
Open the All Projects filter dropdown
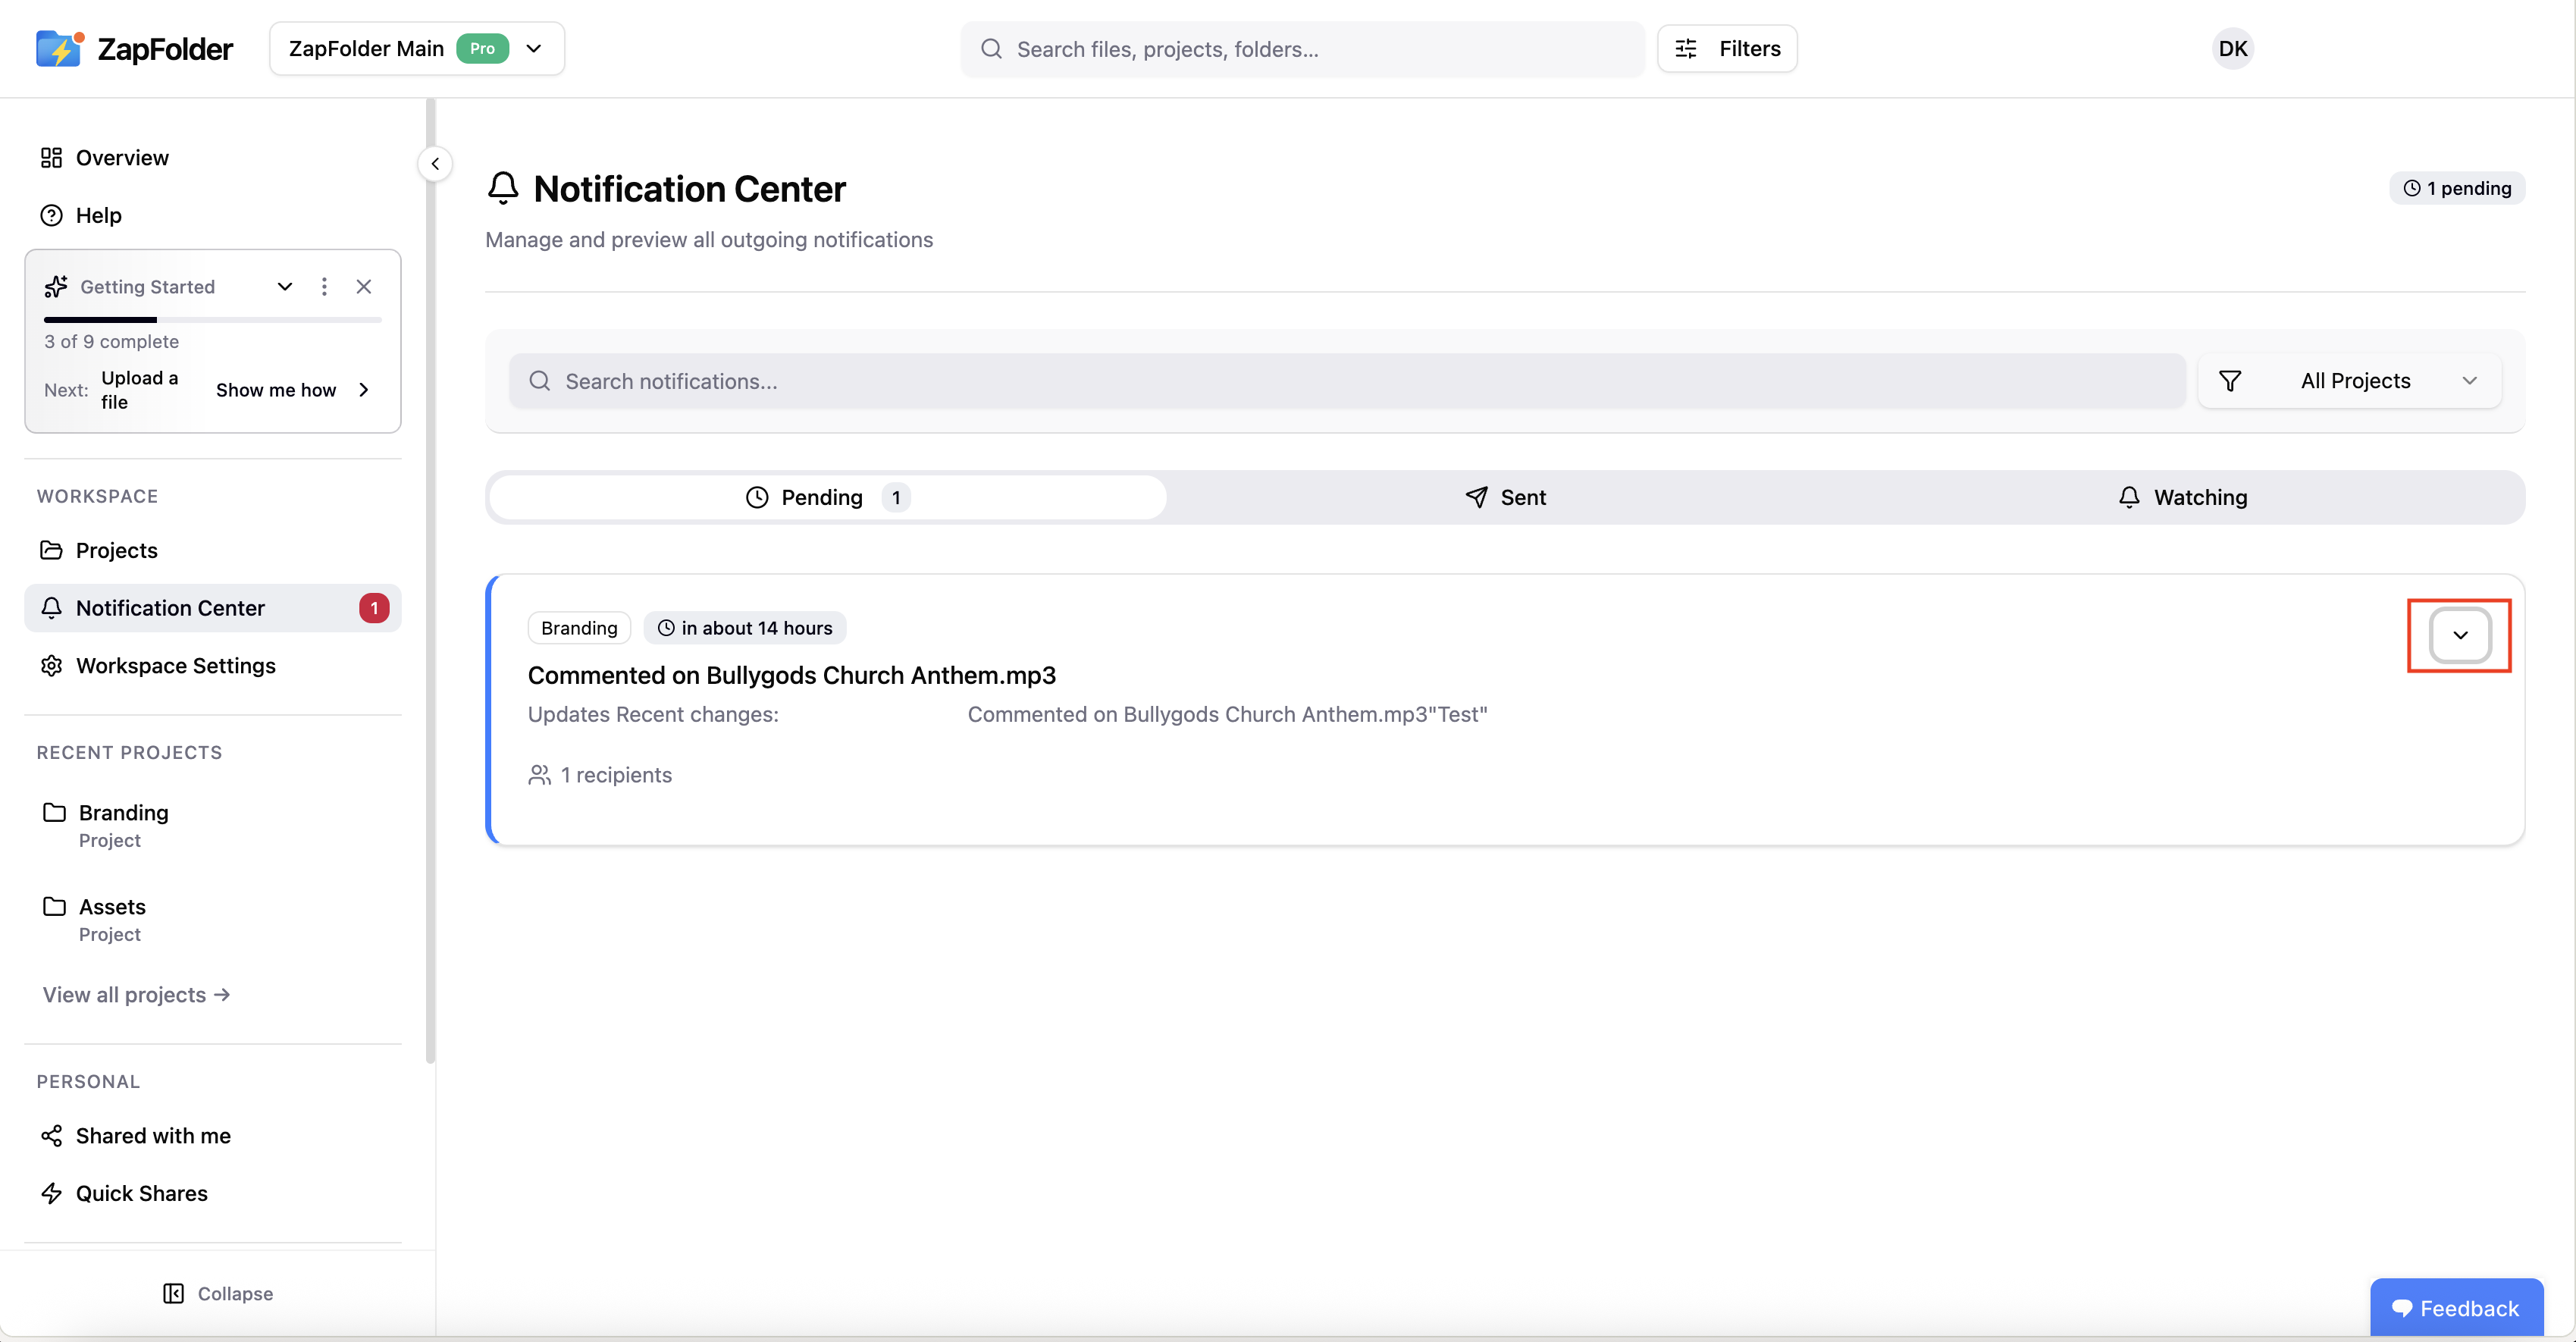click(2351, 381)
